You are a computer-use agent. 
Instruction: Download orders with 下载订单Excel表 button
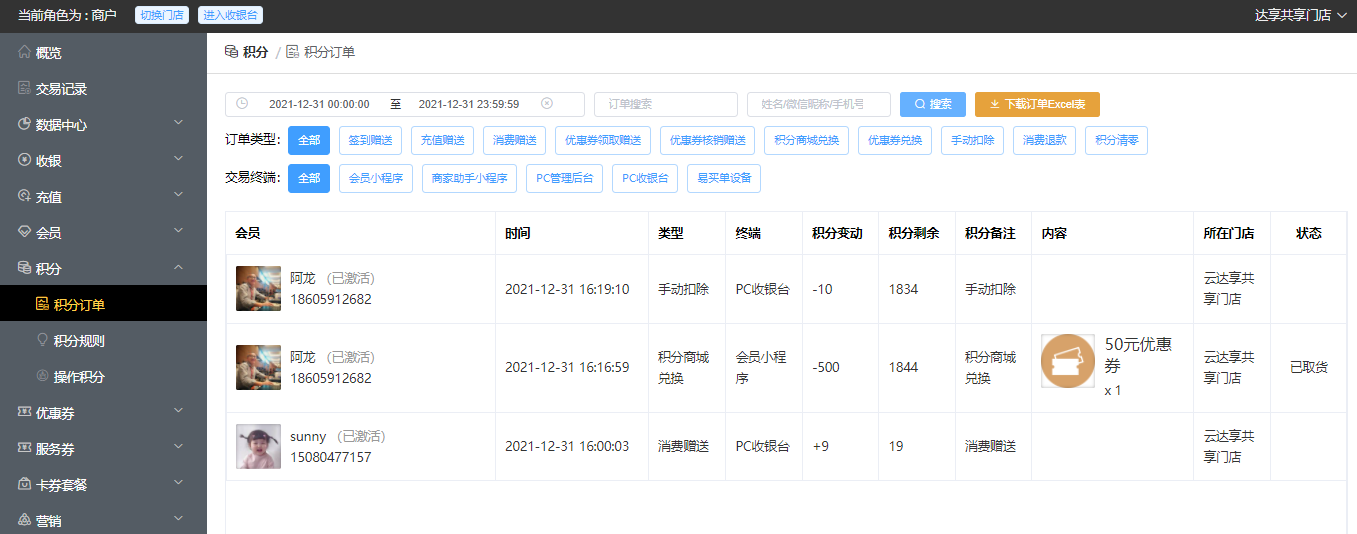1037,104
